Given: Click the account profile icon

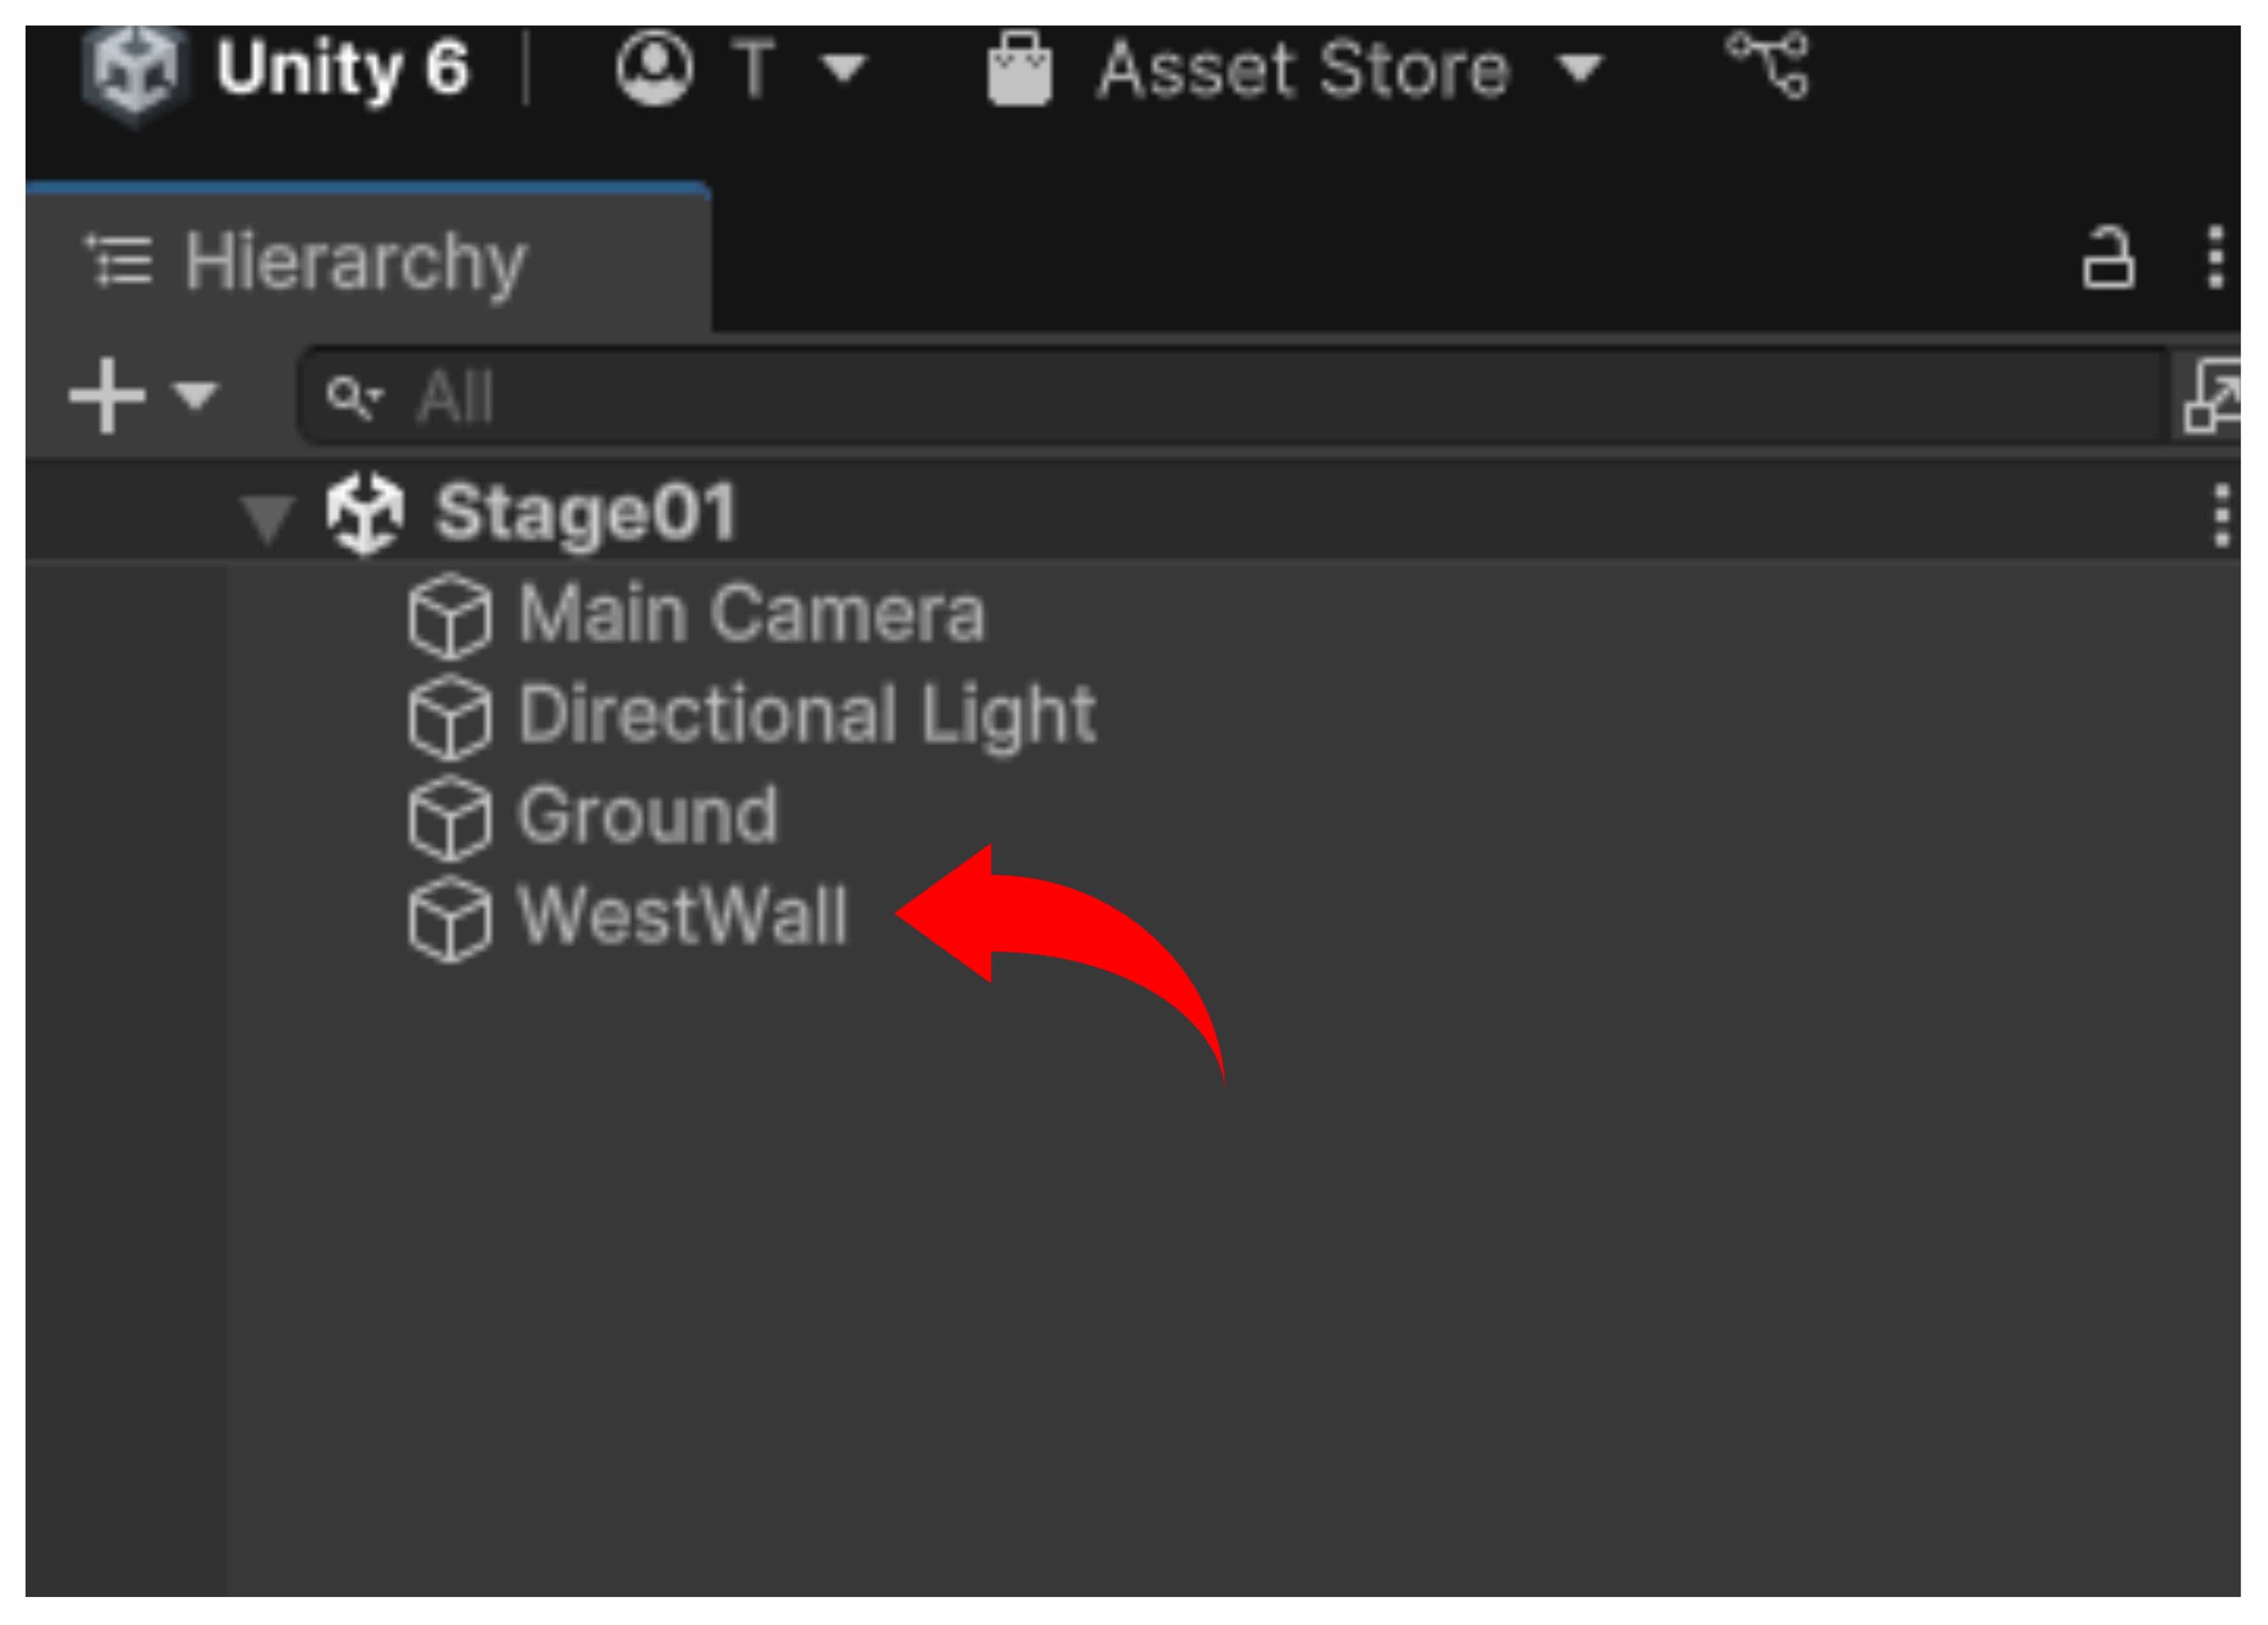Looking at the screenshot, I should [655, 69].
